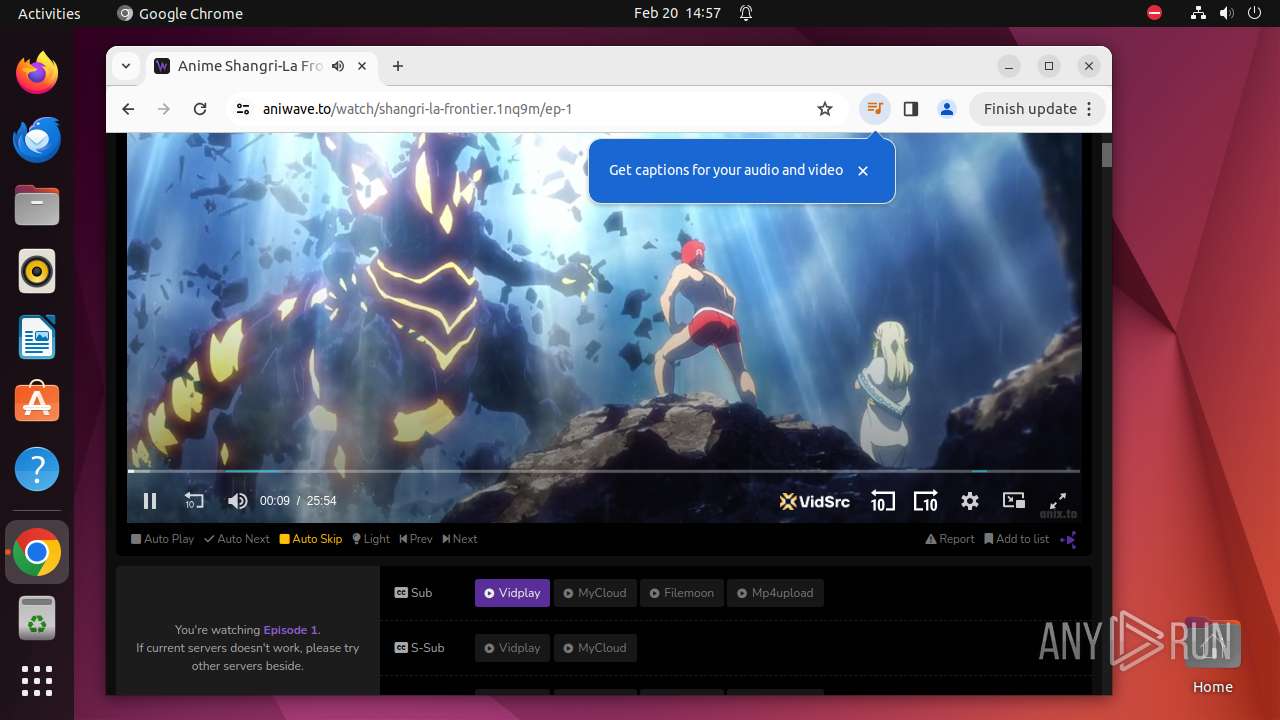
Task: Open Chrome profile avatar
Action: [947, 109]
